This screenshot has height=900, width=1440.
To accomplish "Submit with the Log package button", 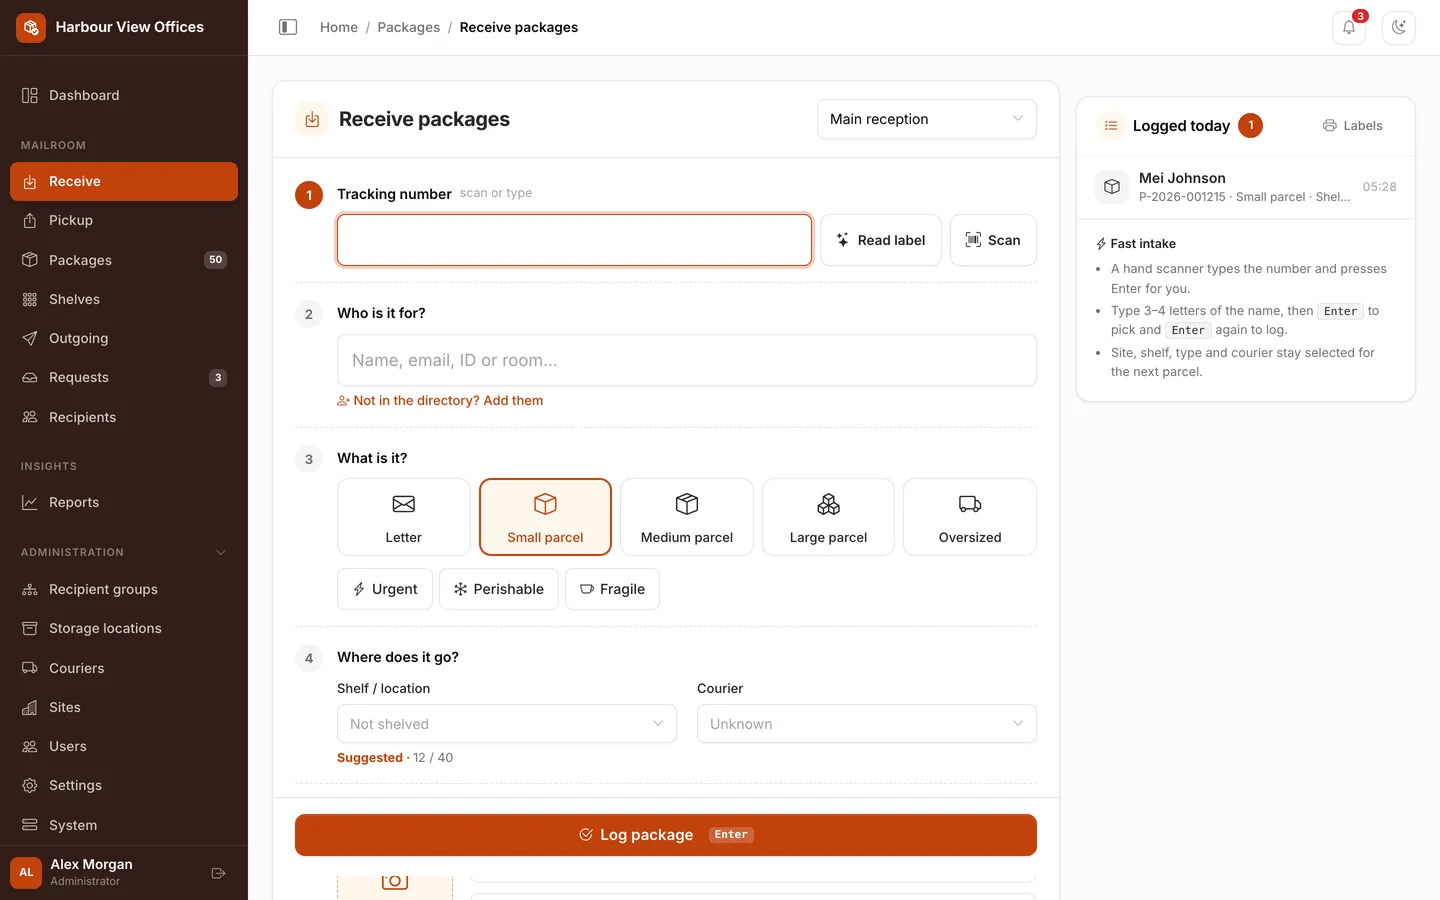I will coord(666,835).
